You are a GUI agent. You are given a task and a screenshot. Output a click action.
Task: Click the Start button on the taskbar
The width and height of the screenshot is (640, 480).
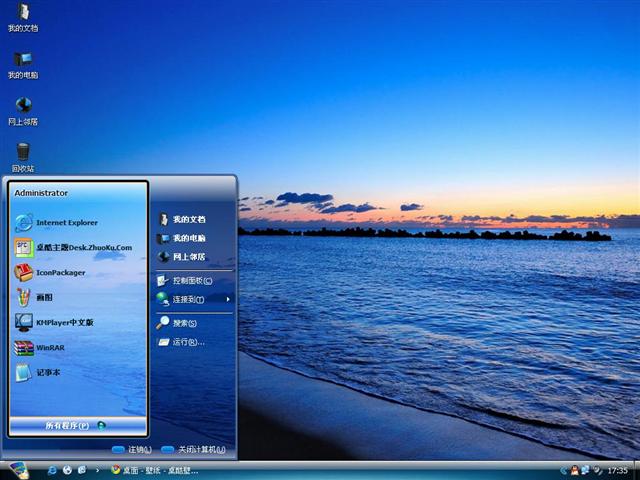click(17, 469)
